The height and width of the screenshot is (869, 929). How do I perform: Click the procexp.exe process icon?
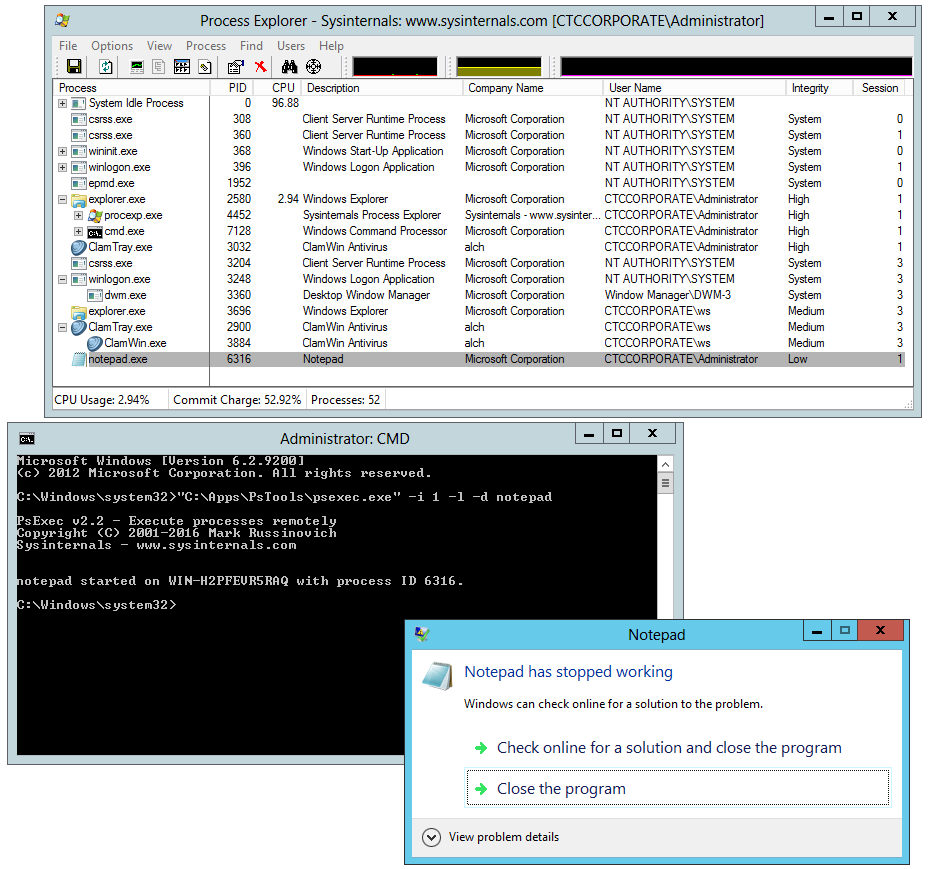[x=95, y=215]
